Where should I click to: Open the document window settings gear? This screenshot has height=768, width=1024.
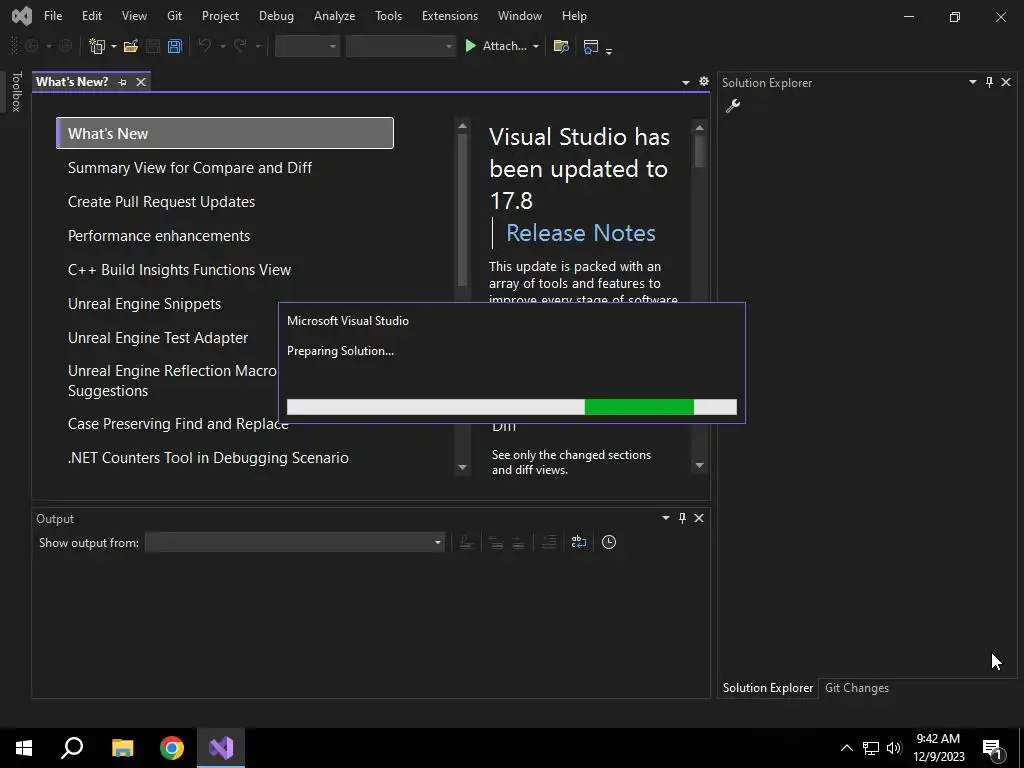[x=703, y=82]
